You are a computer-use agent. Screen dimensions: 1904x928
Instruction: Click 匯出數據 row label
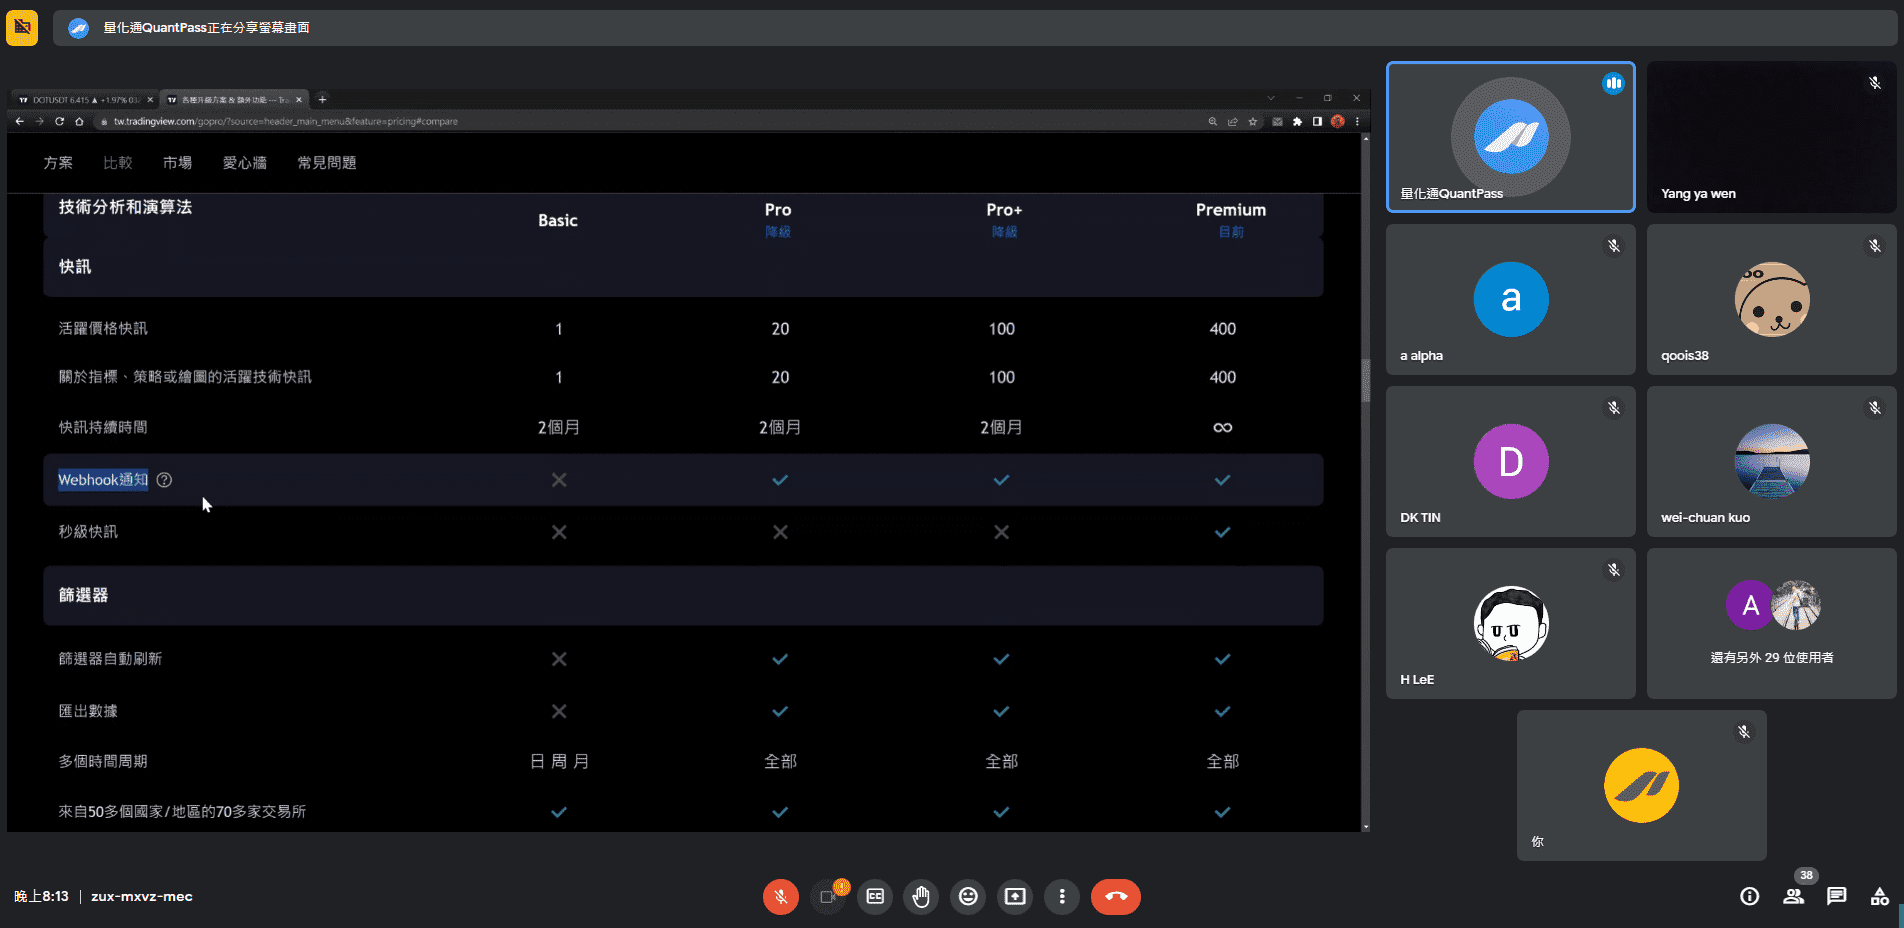pyautogui.click(x=88, y=711)
